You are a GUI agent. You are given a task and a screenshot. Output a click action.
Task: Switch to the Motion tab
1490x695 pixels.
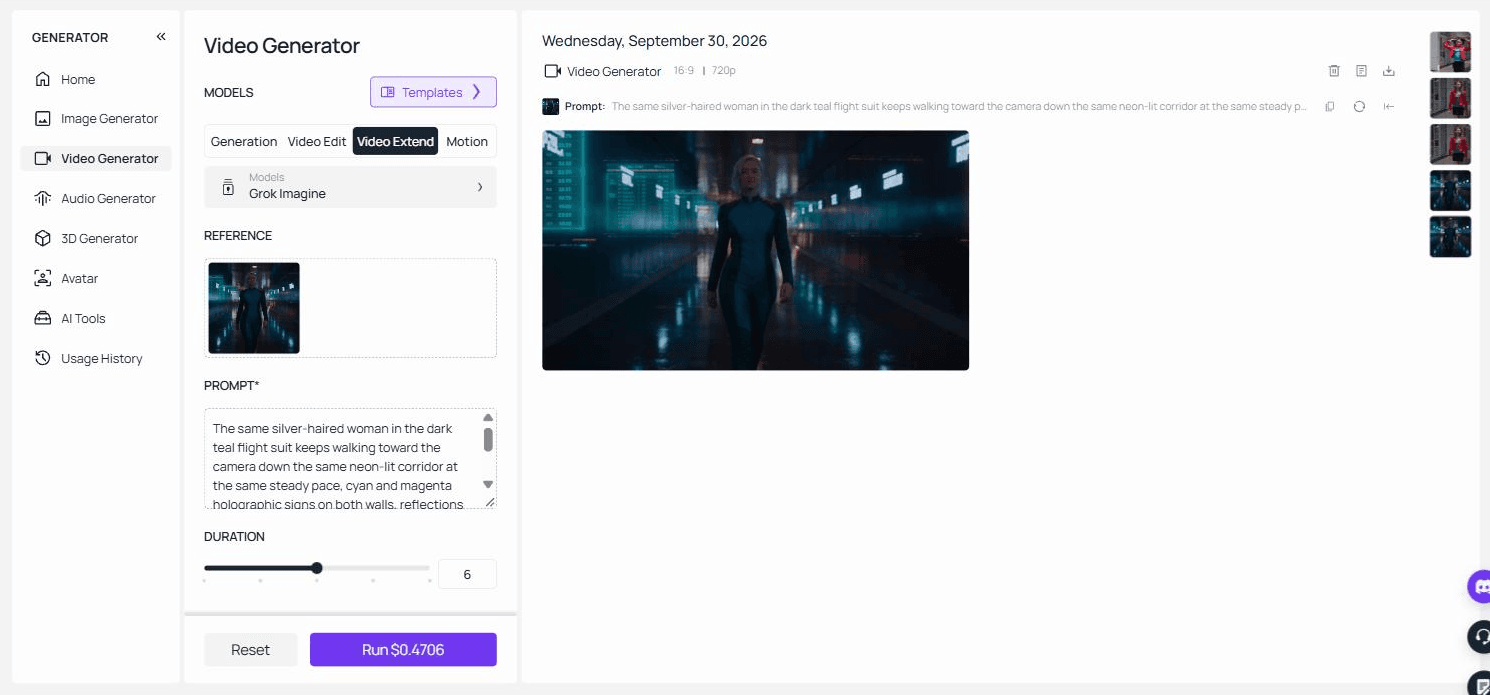point(467,141)
